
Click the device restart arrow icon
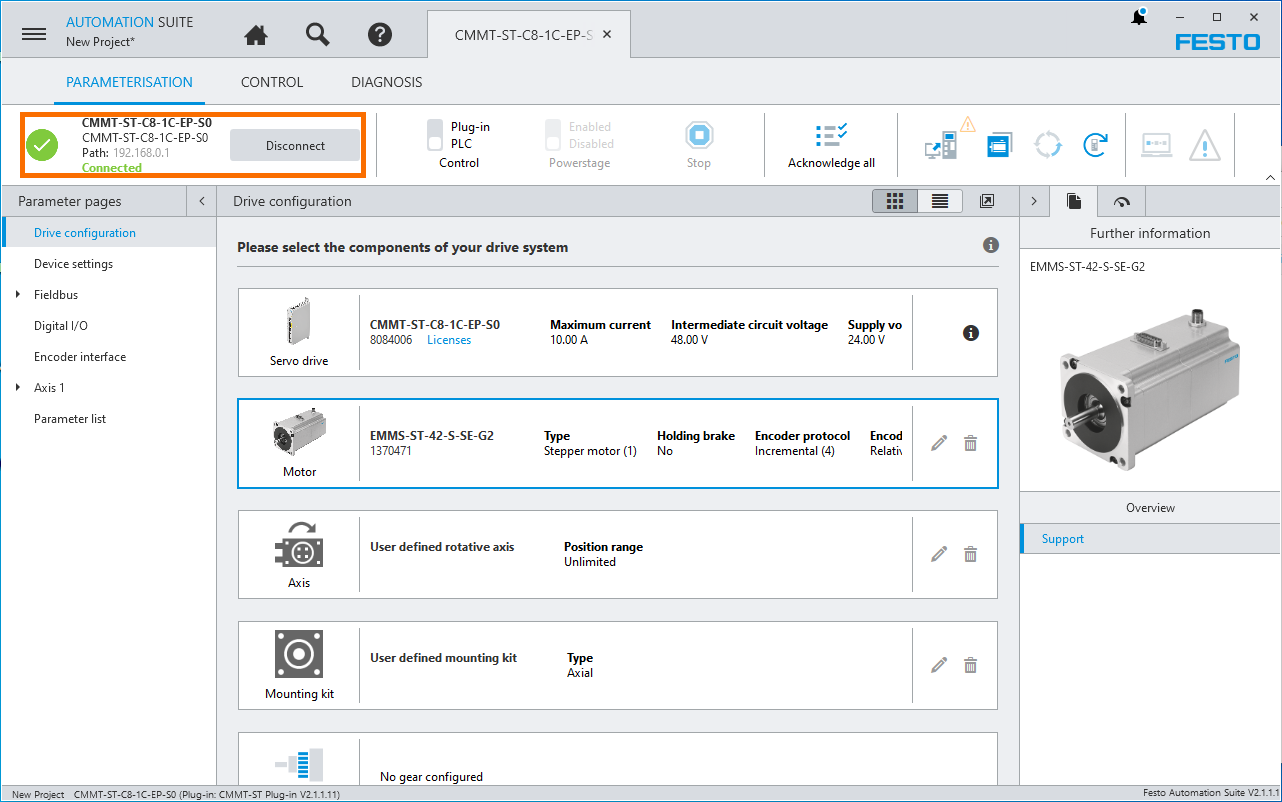point(1096,145)
